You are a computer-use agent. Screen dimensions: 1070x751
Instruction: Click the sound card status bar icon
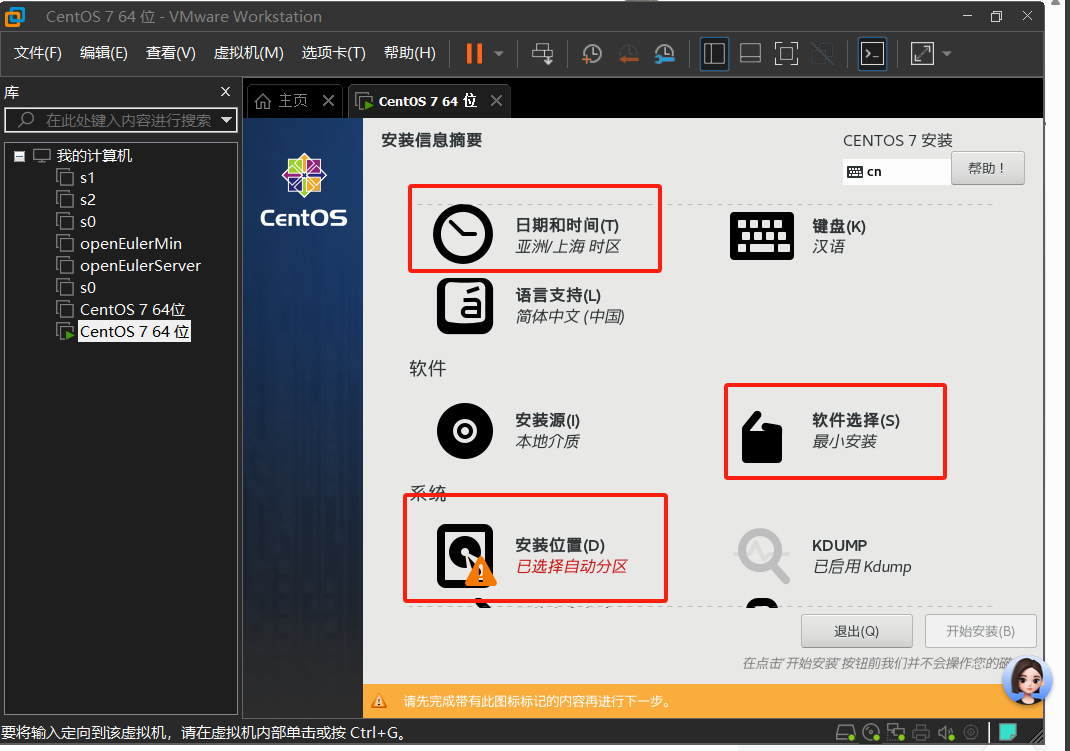946,733
